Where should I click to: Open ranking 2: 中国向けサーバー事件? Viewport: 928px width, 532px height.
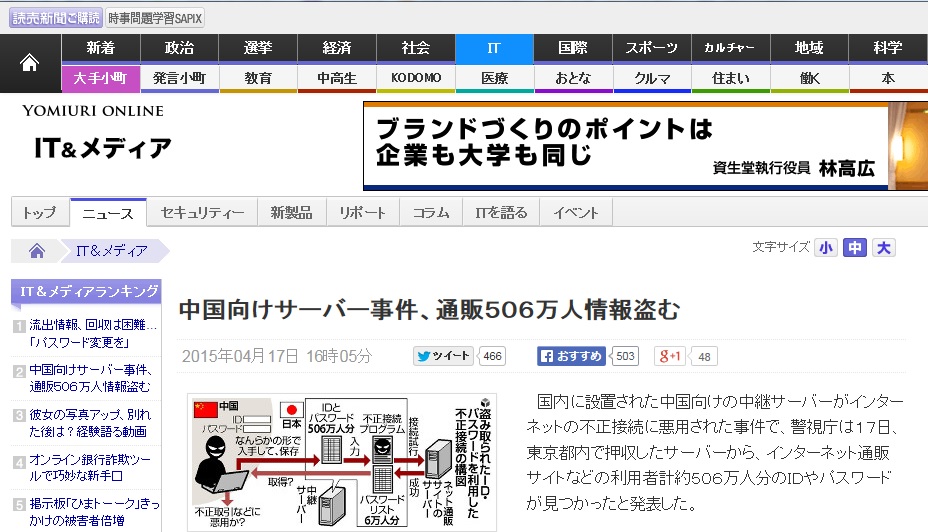pos(91,378)
